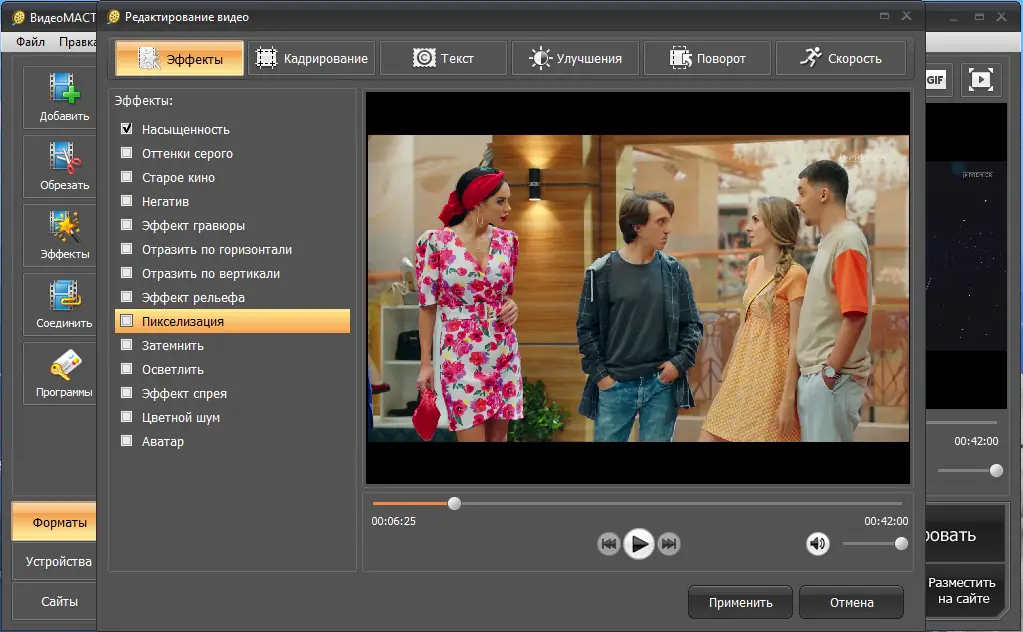Screen dimensions: 1023x632
Task: Tick the Старое кино checkbox
Action: point(126,177)
